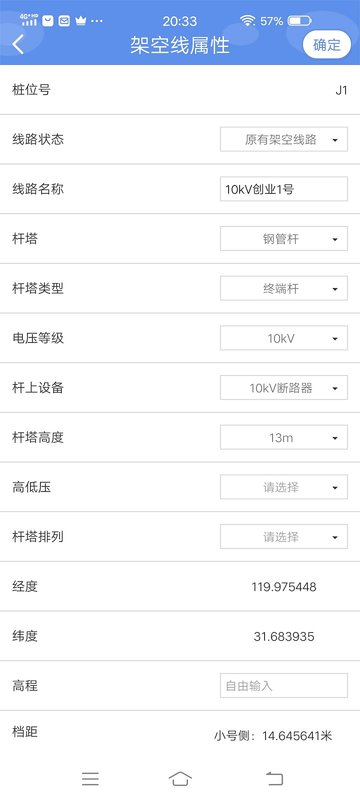Change the 电压等级 10kV selection

[284, 338]
